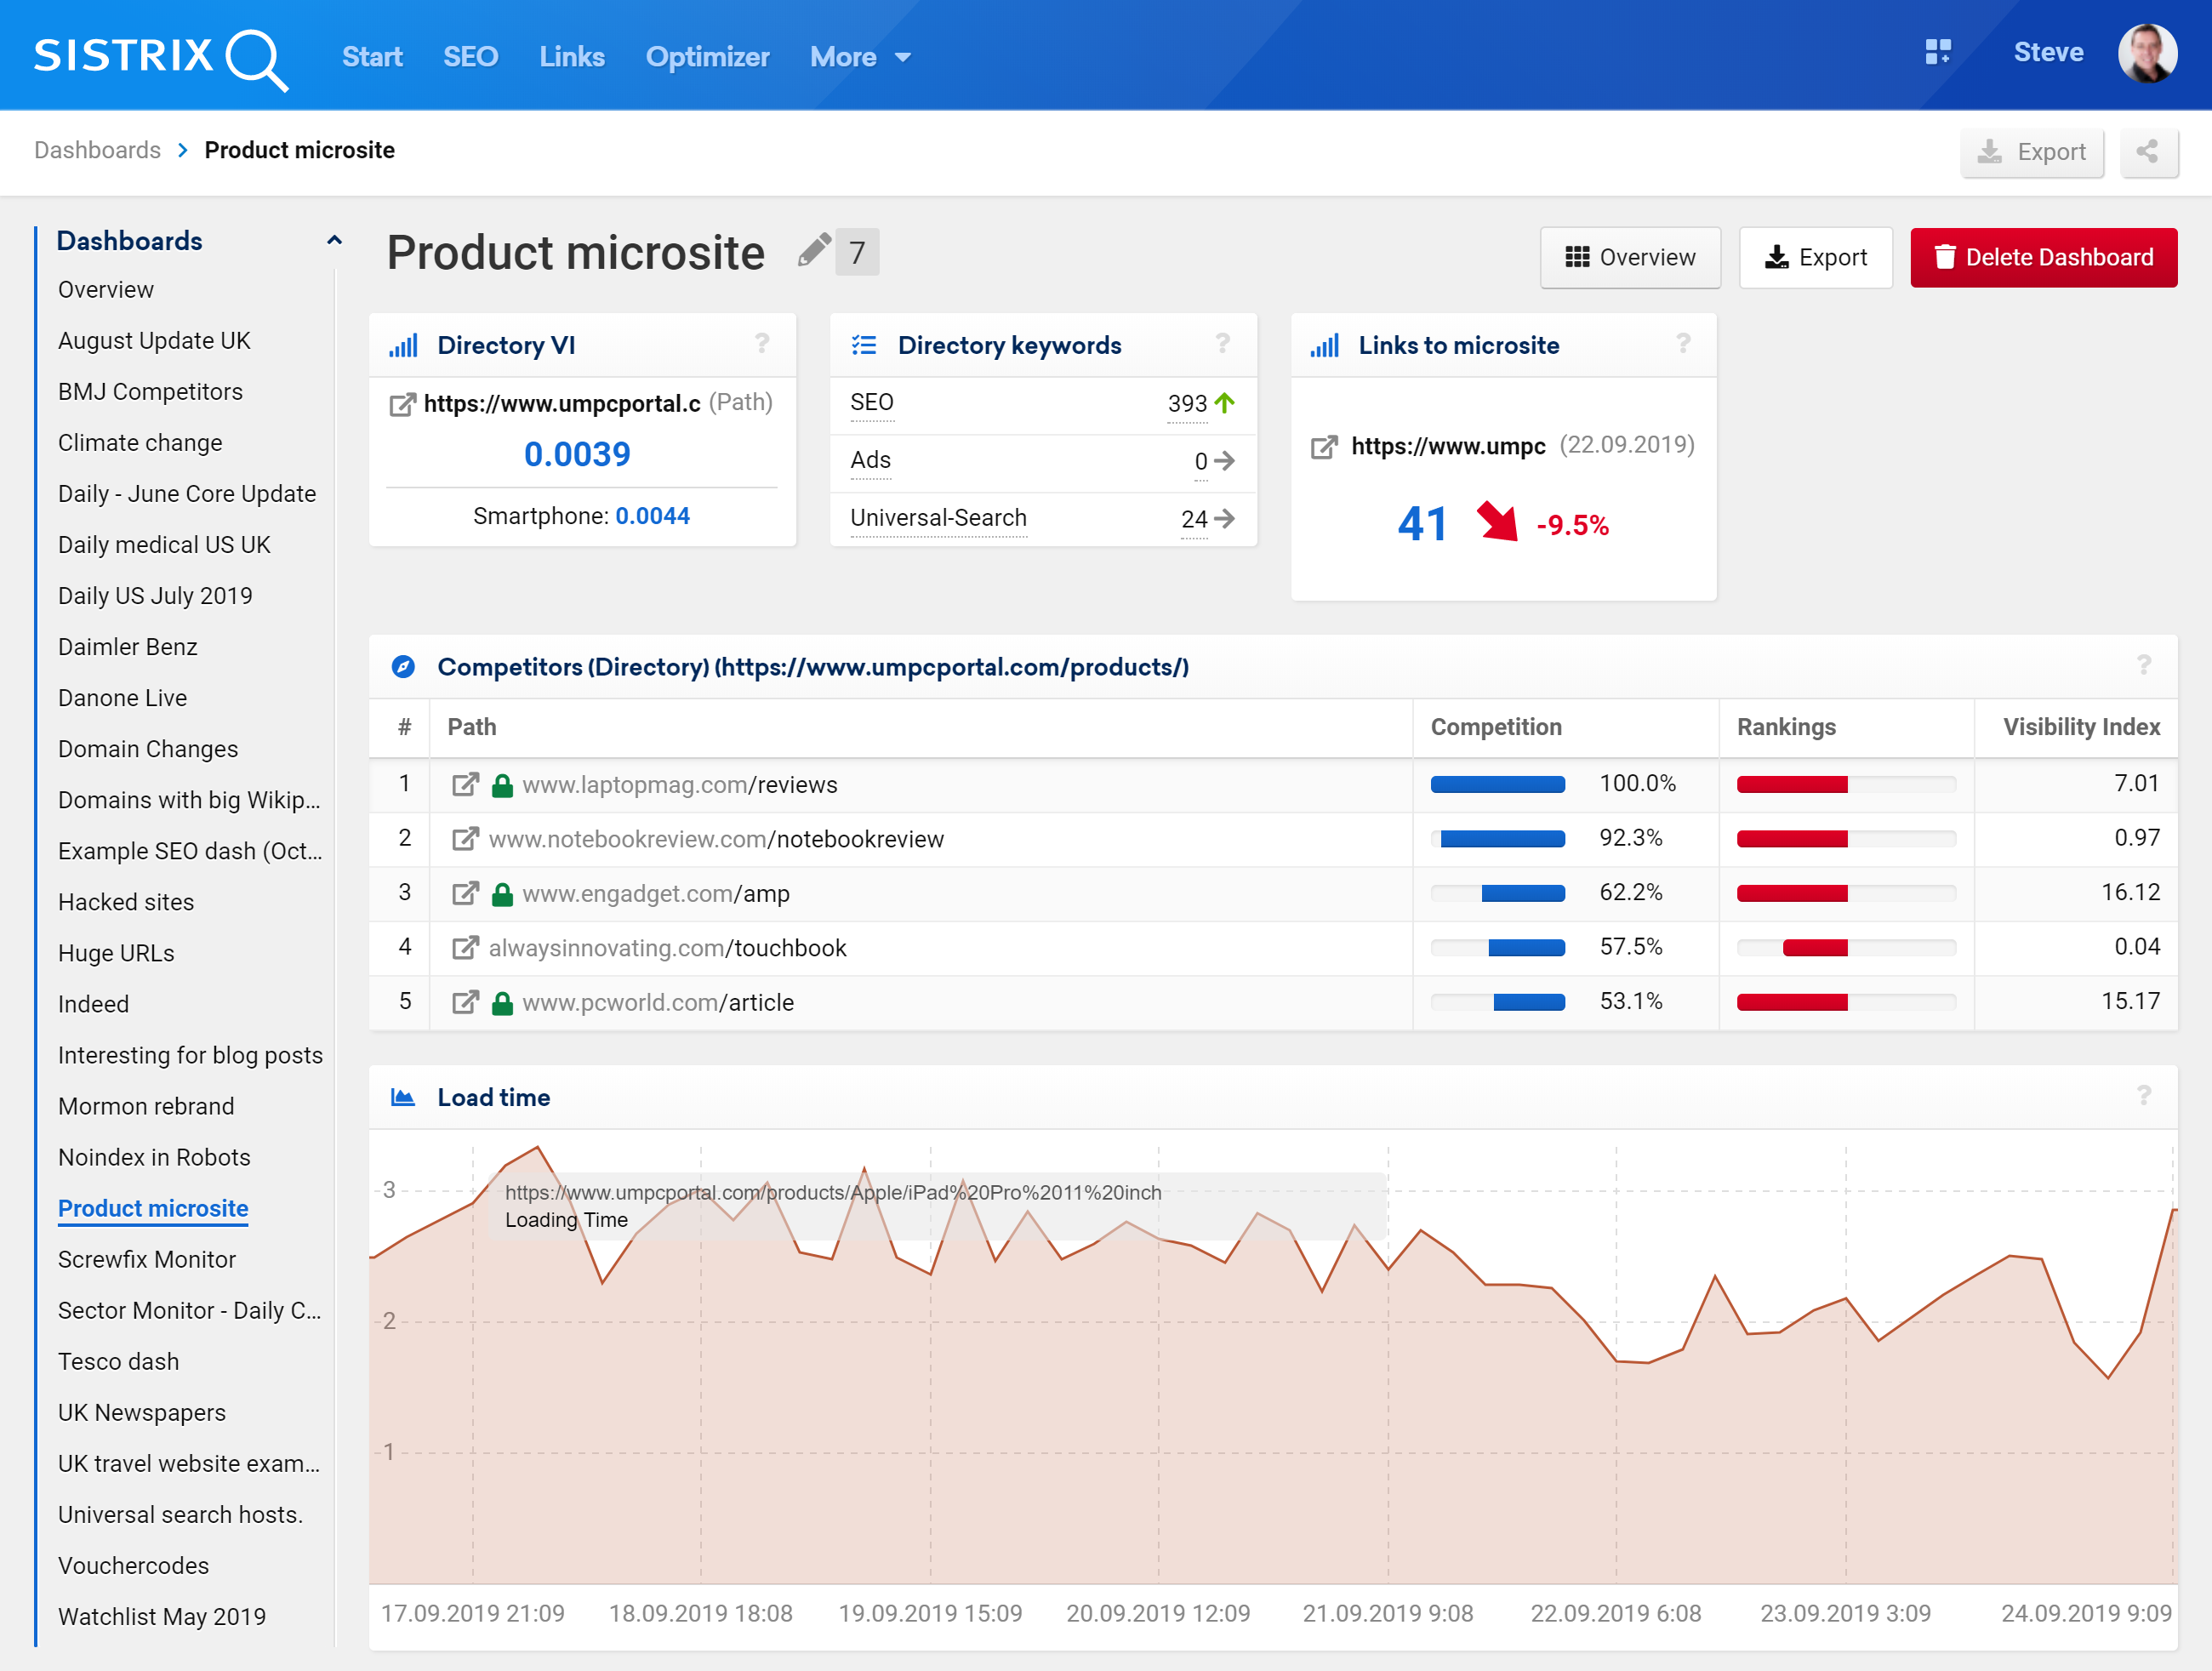Click alwaysinnovating.com rankings bar
Screen dimensions: 2212x1671
point(1846,948)
